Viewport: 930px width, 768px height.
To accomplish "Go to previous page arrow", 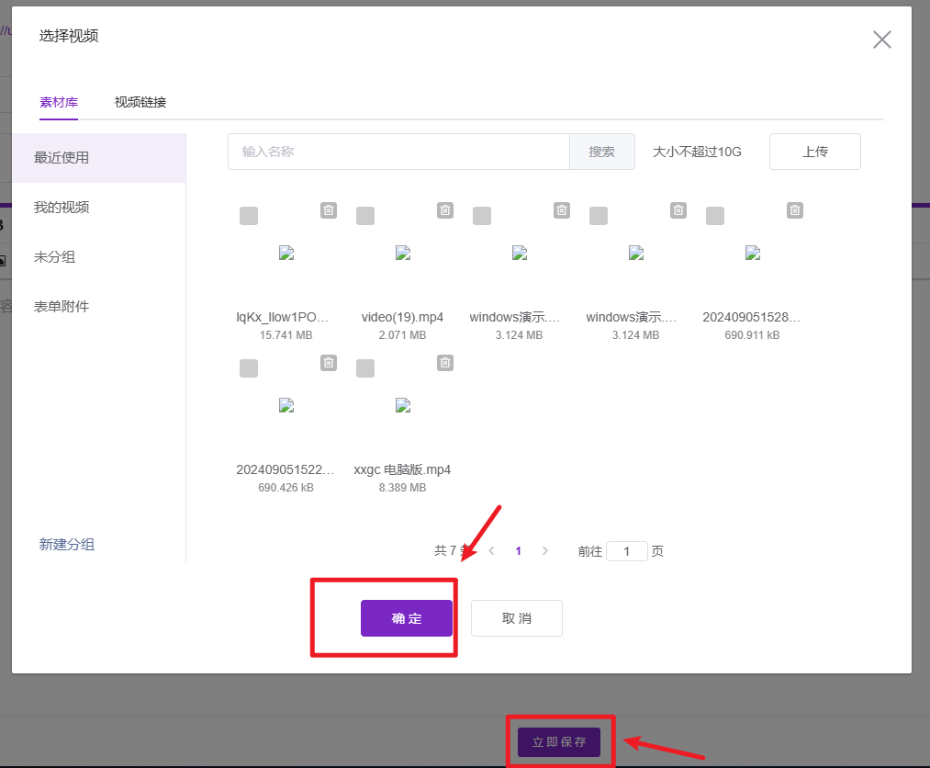I will [492, 551].
